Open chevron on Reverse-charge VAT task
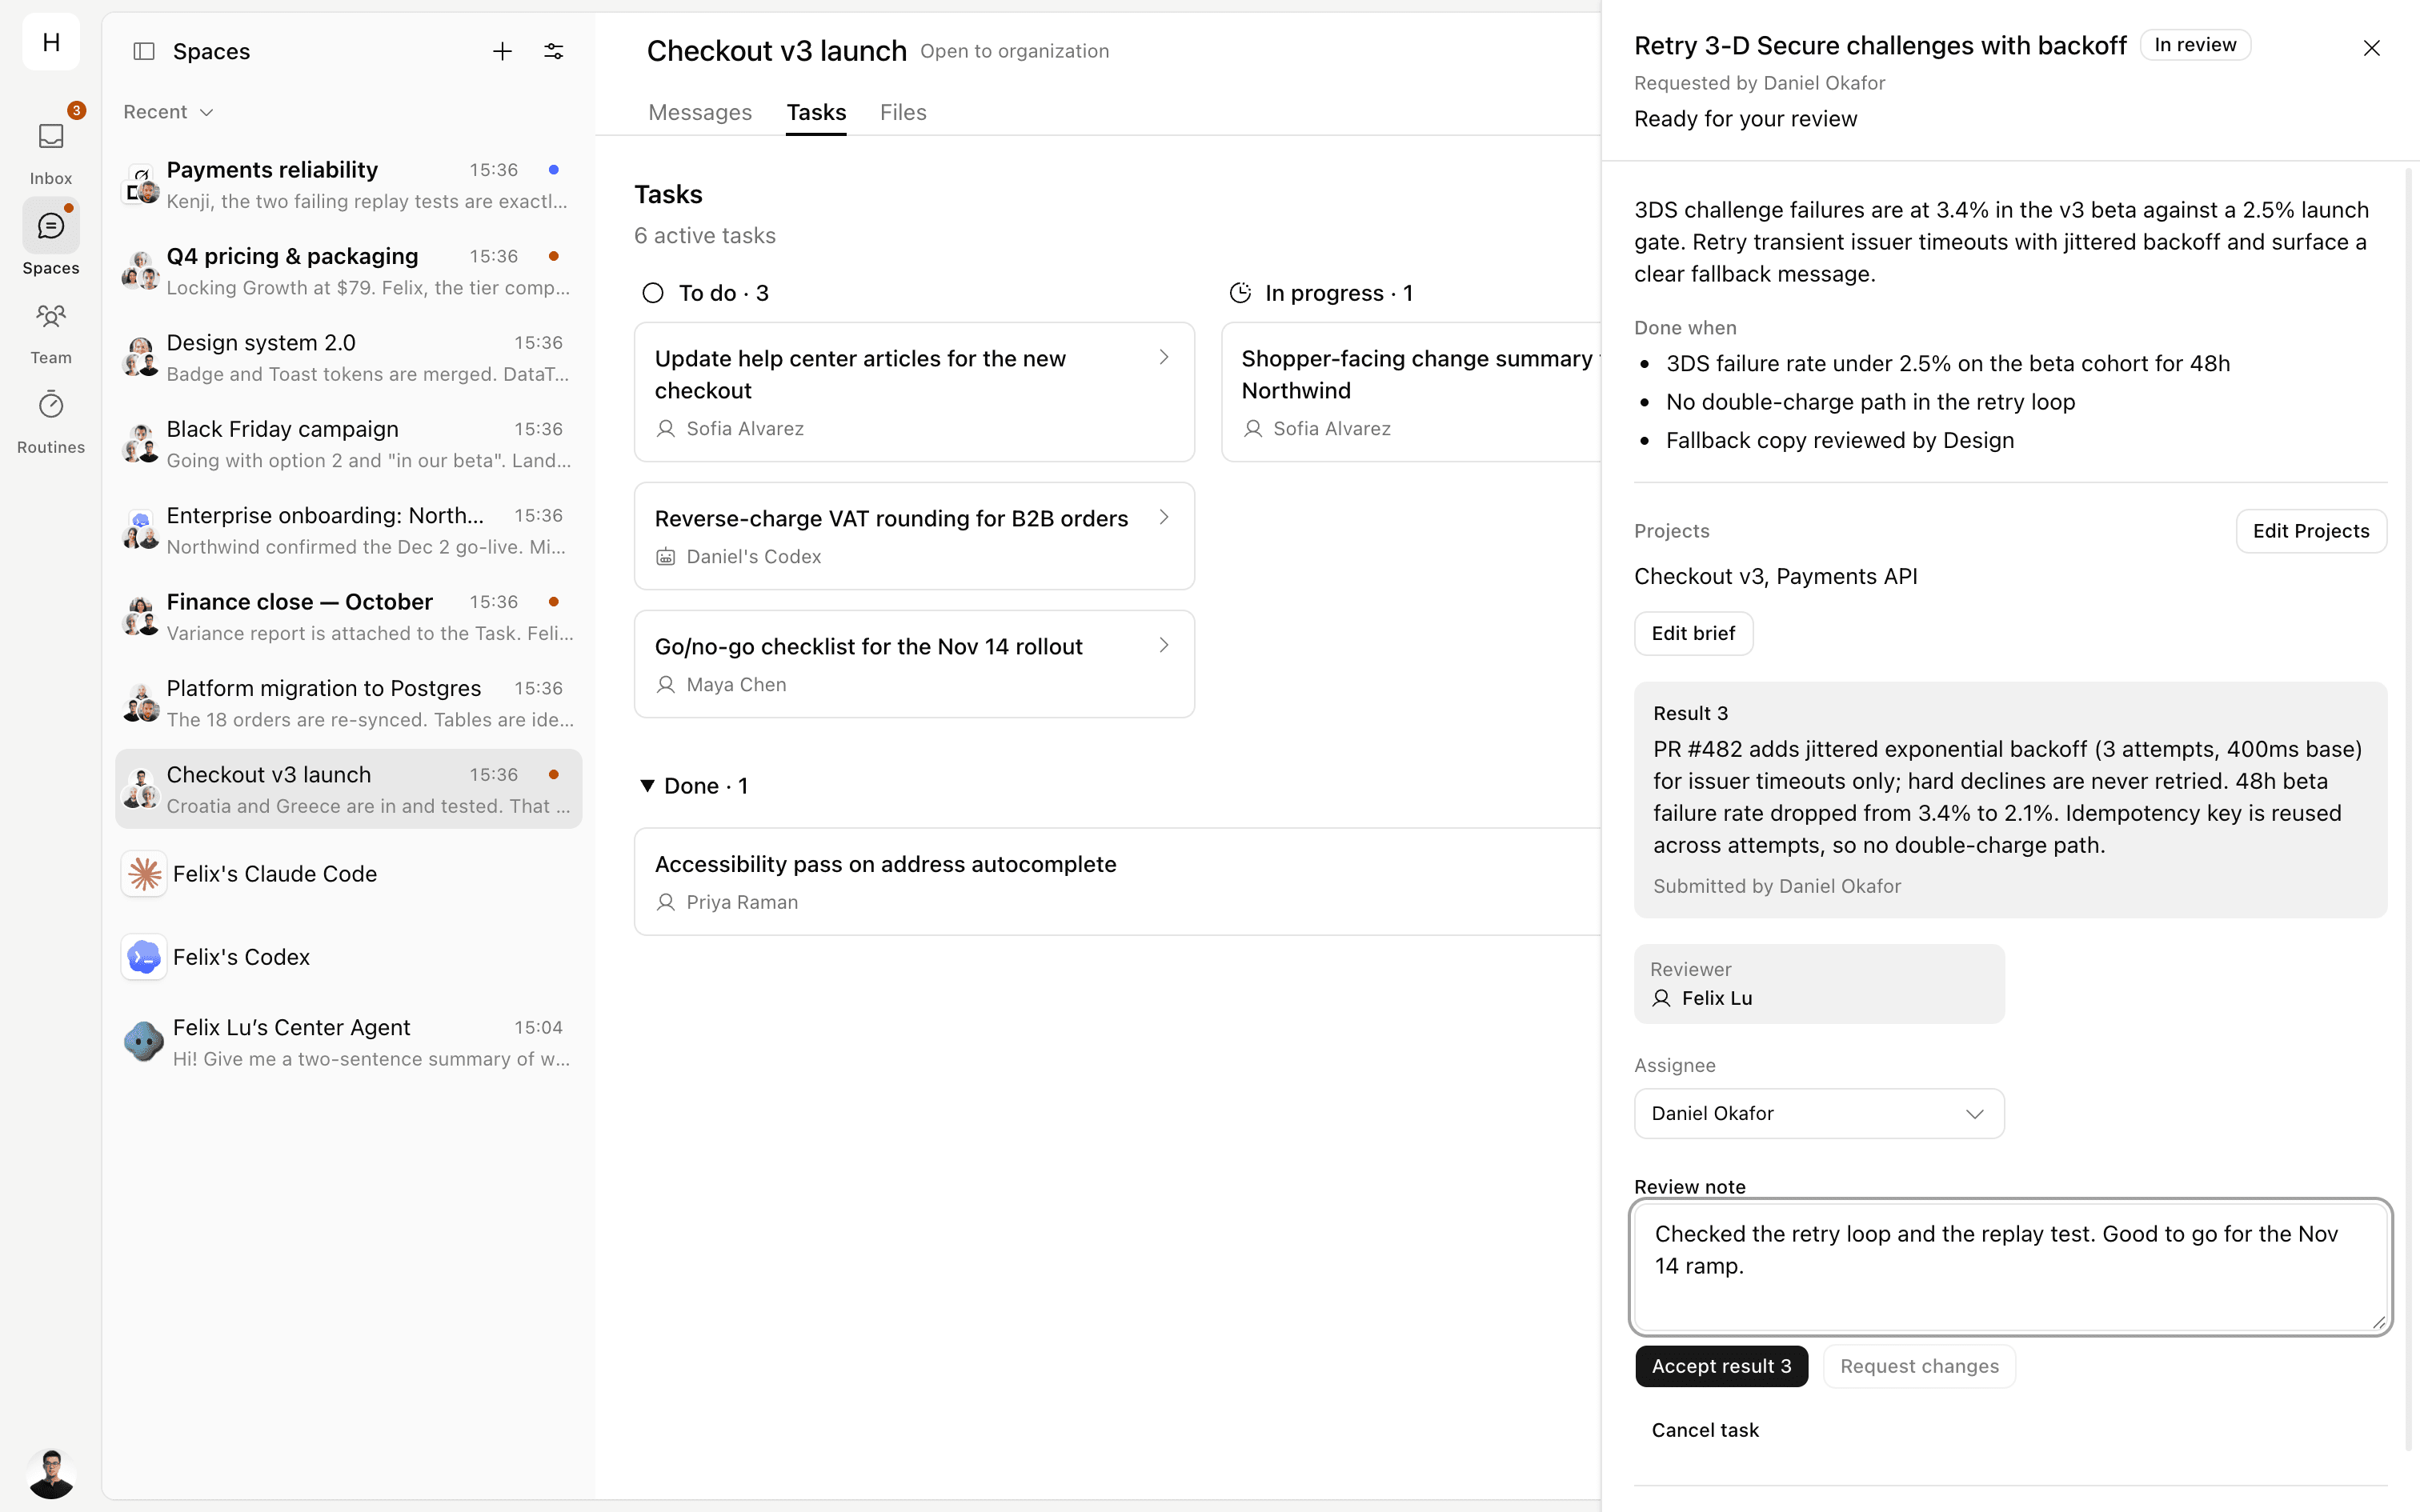This screenshot has height=1512, width=2420. pos(1164,517)
